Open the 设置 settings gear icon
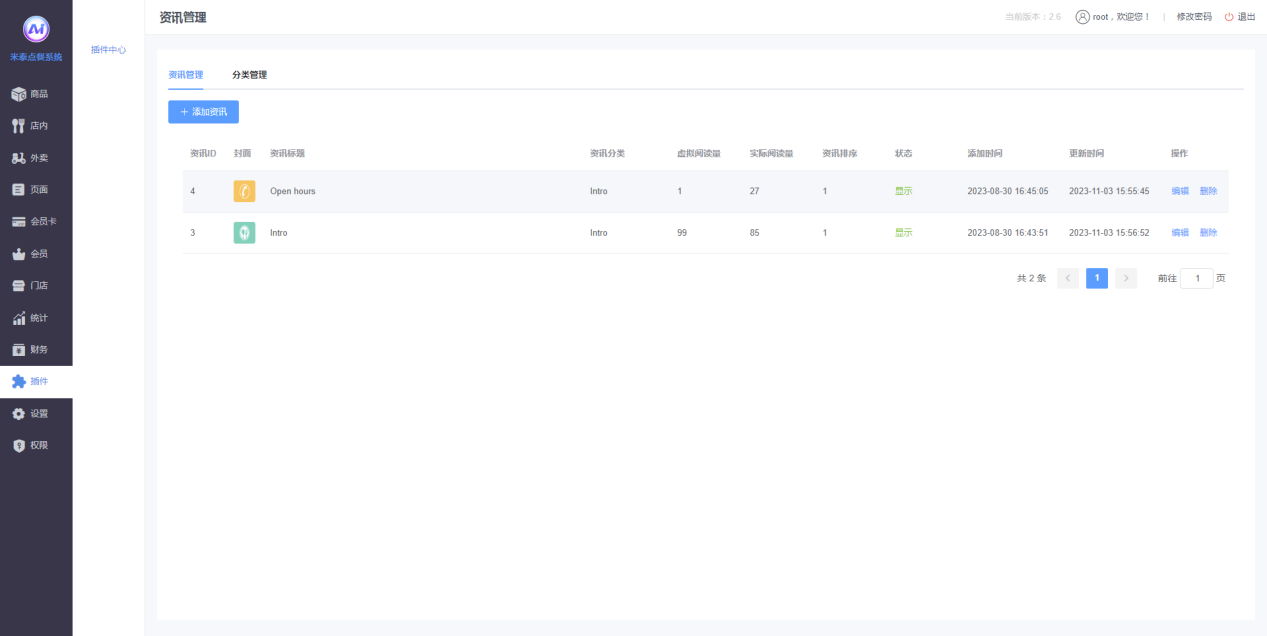Image resolution: width=1267 pixels, height=636 pixels. pos(18,414)
